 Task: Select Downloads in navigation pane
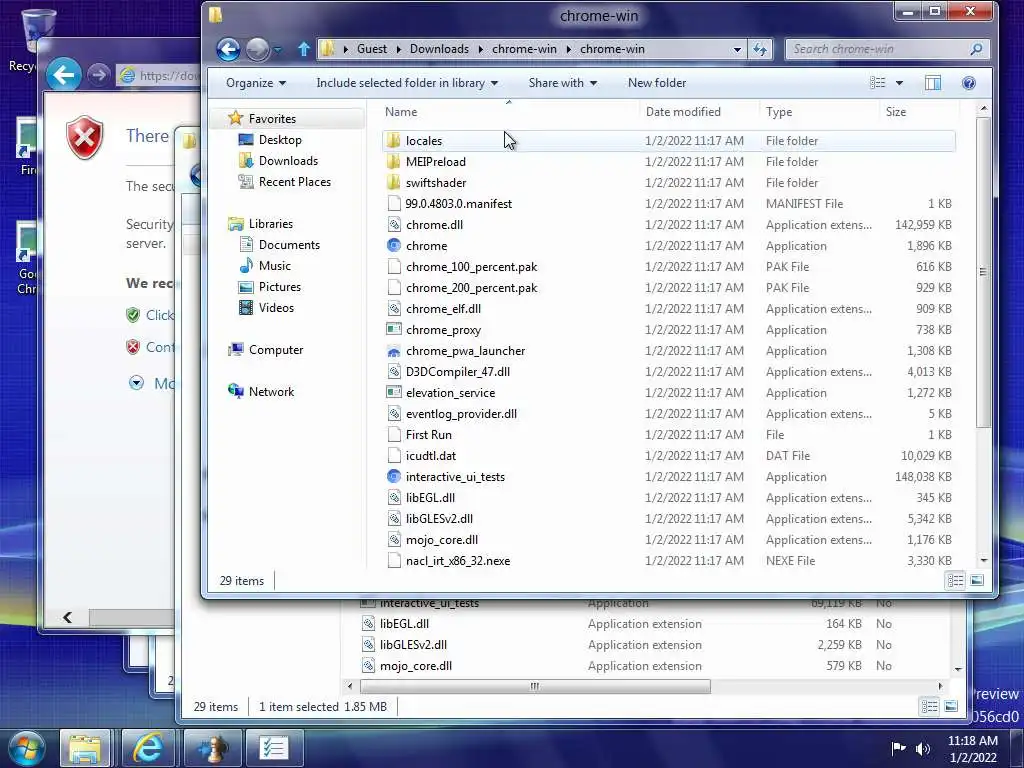288,161
